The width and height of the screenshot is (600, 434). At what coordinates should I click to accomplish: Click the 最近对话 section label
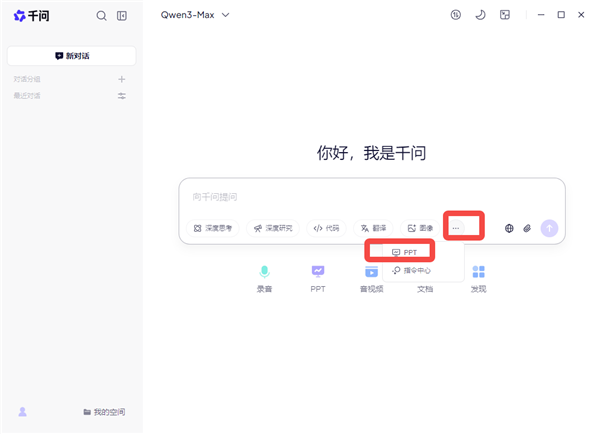27,96
